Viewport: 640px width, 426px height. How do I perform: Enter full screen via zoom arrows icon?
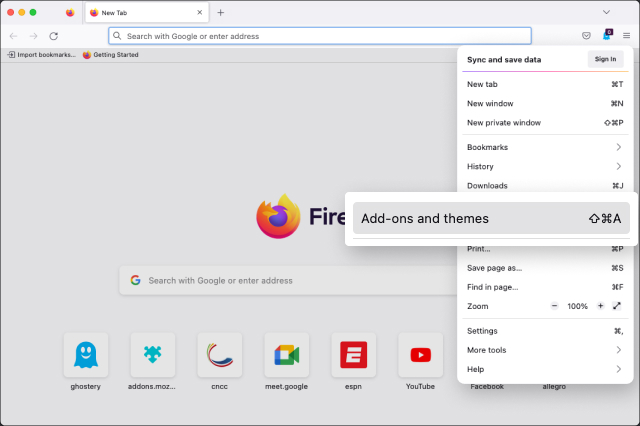pos(617,306)
